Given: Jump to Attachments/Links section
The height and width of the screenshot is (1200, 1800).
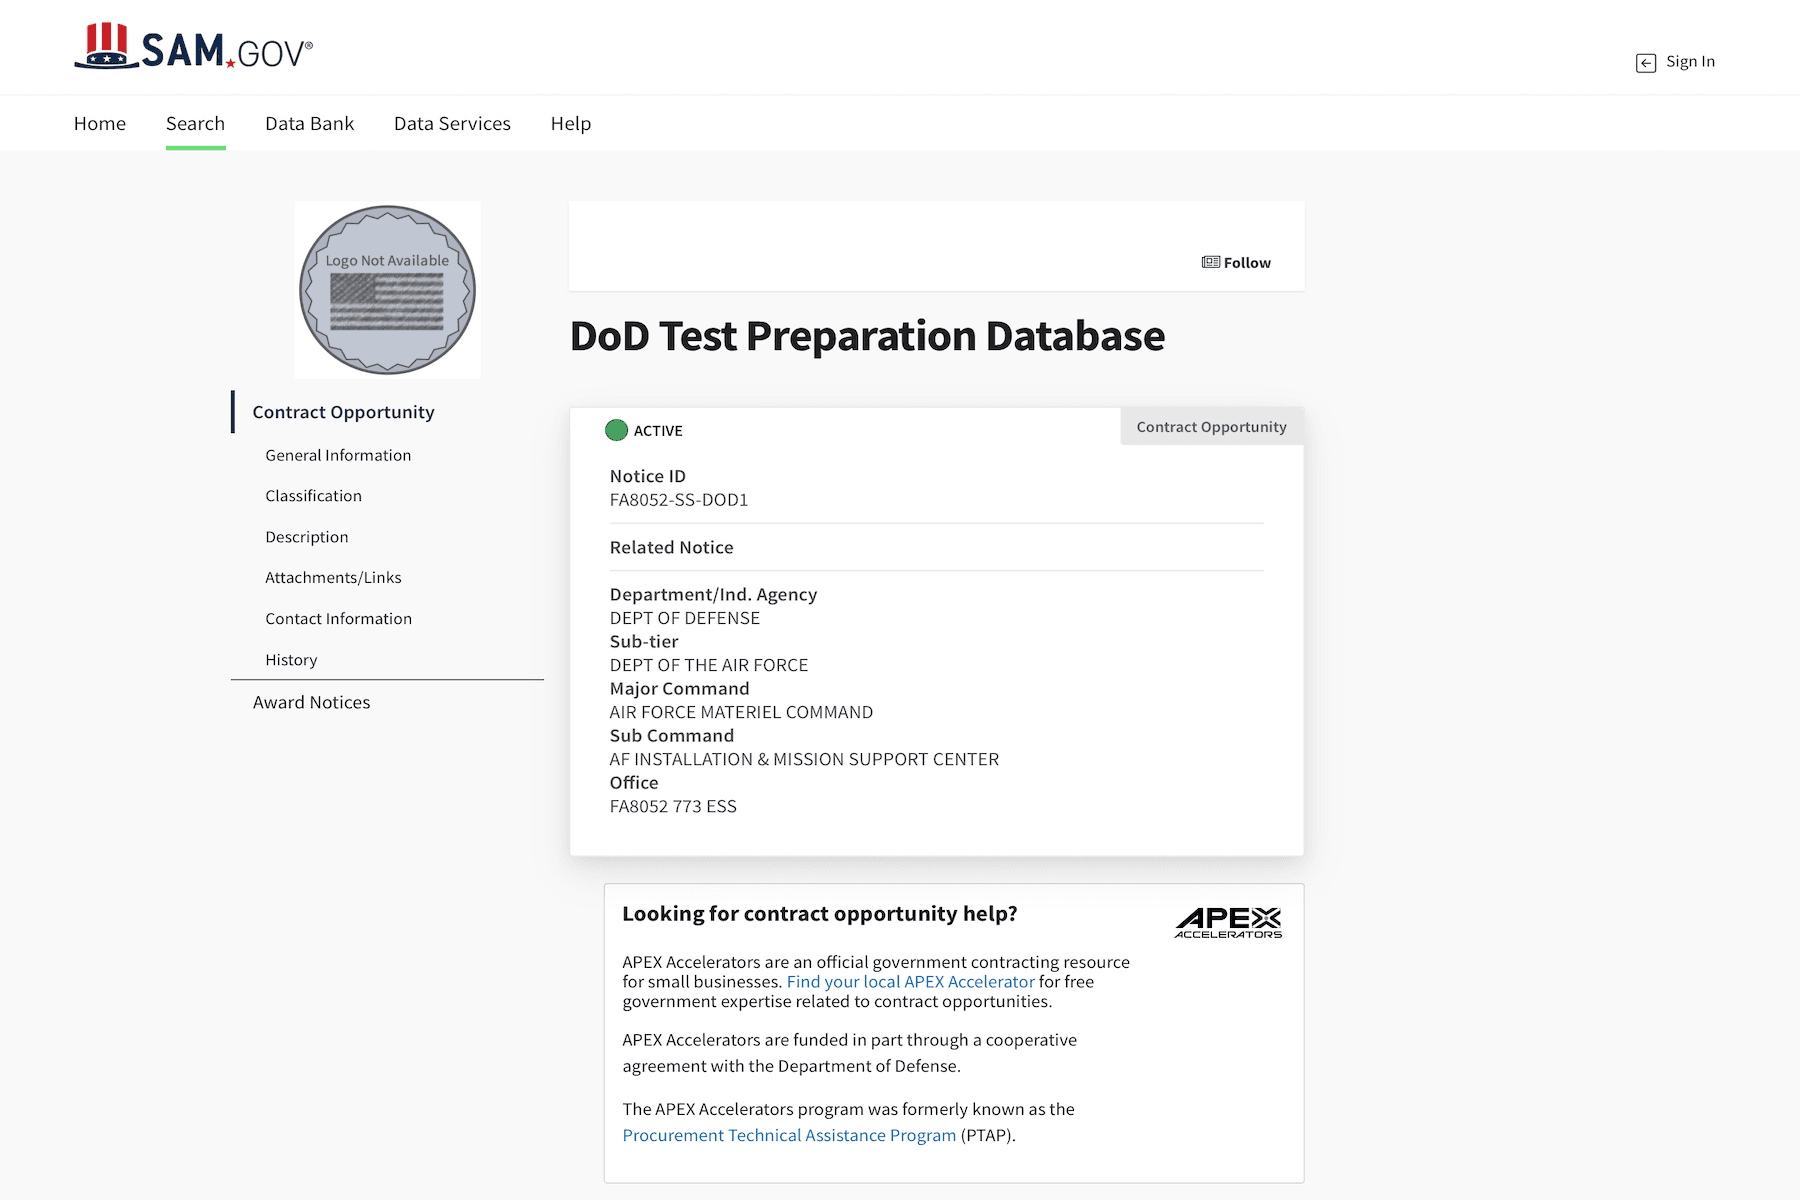Looking at the screenshot, I should pos(333,578).
